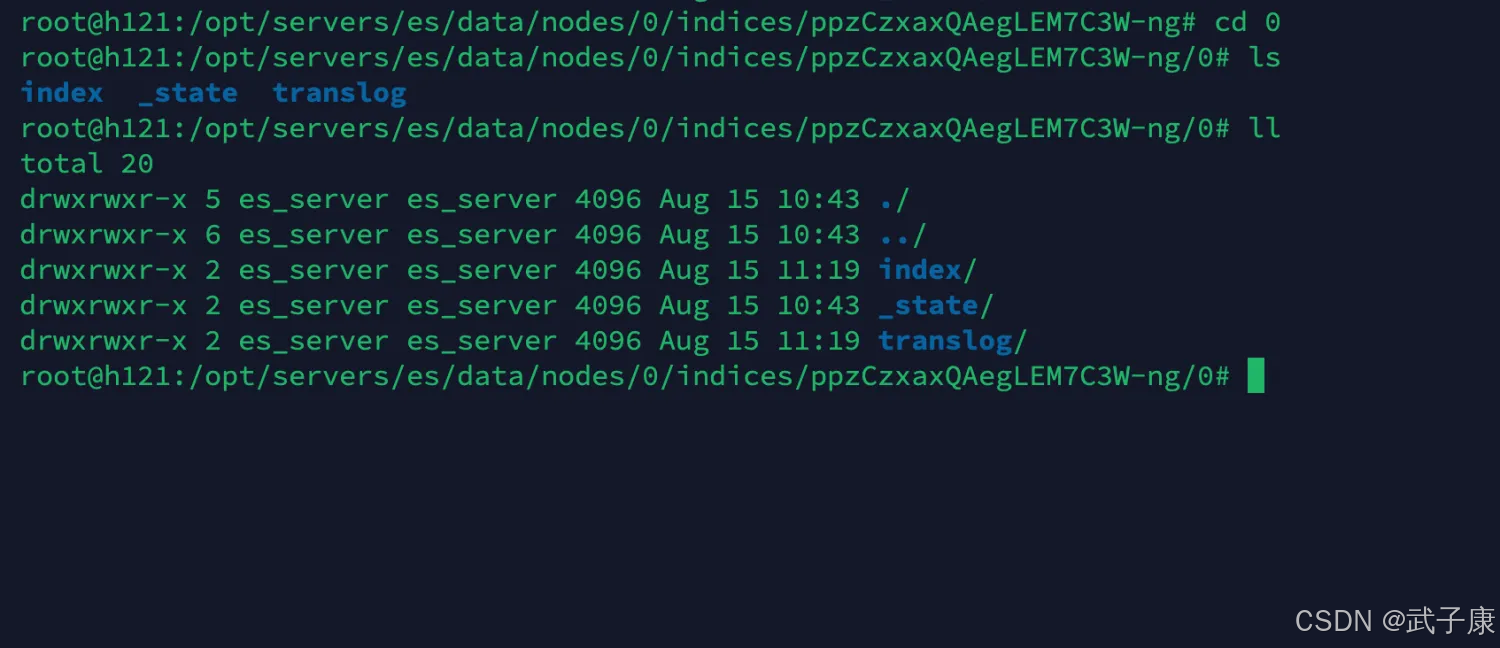Click the 11:19 timestamp on the translog row
The height and width of the screenshot is (648, 1500).
tap(818, 341)
